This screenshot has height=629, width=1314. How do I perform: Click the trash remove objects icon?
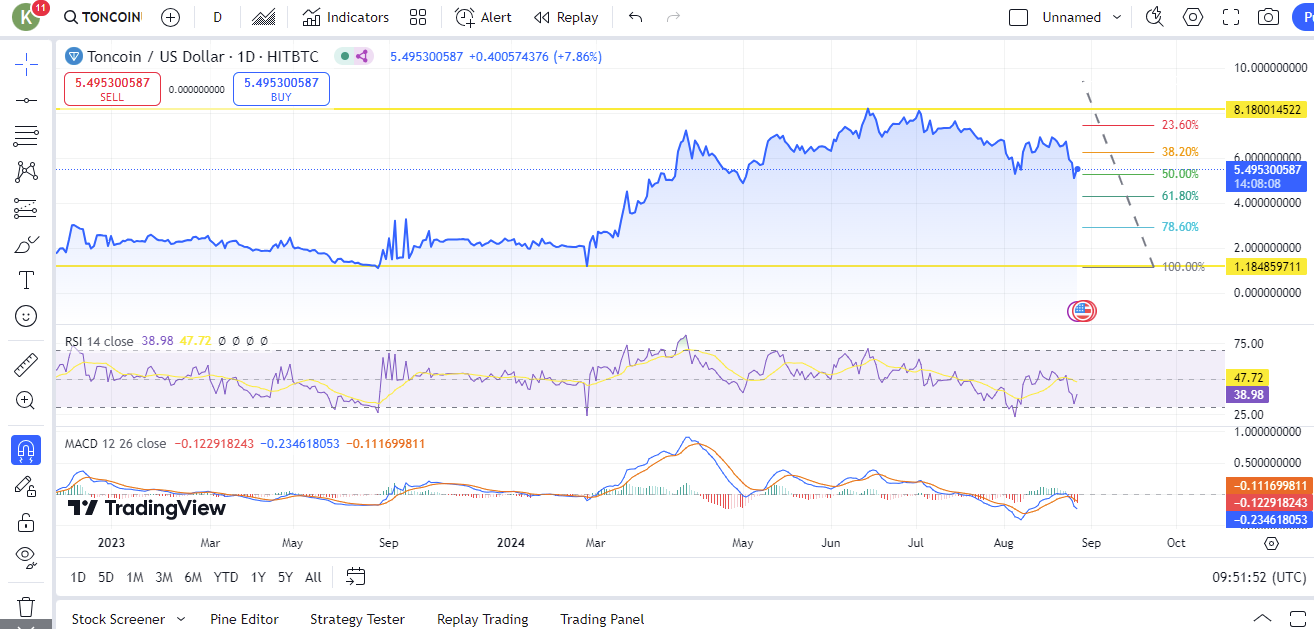click(x=26, y=607)
